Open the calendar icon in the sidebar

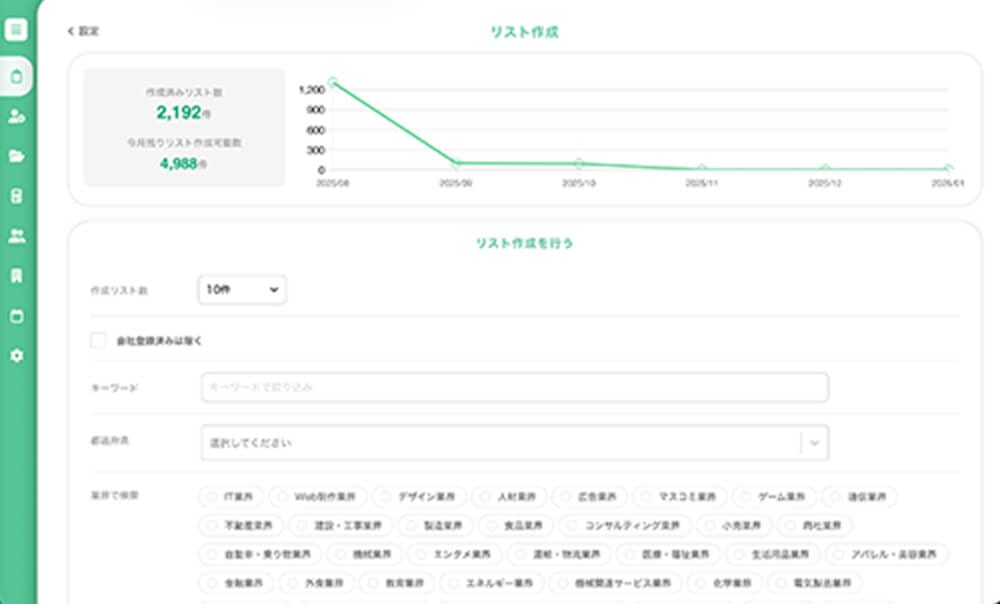click(x=16, y=317)
